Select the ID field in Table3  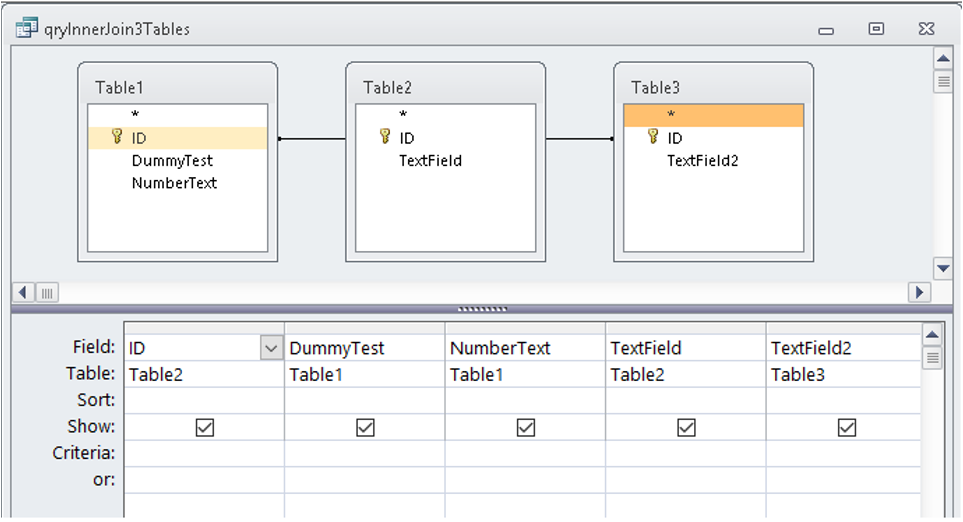click(714, 138)
